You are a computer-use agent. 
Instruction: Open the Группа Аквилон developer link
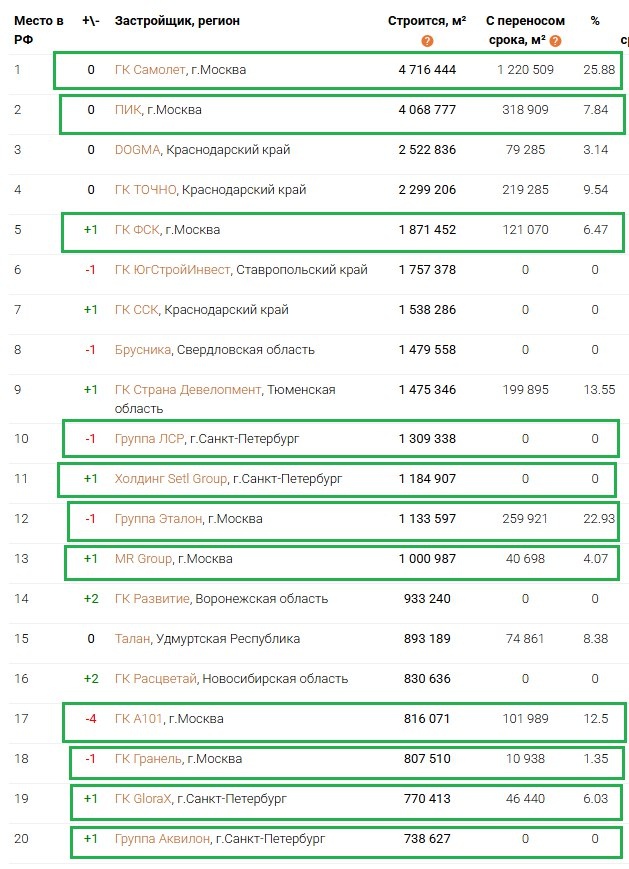(x=162, y=839)
